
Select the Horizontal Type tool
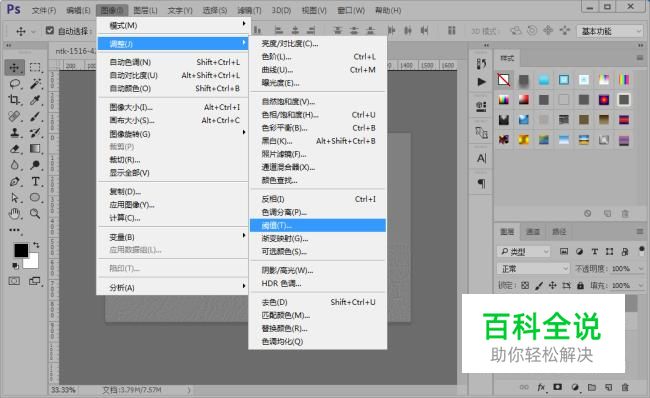(35, 181)
